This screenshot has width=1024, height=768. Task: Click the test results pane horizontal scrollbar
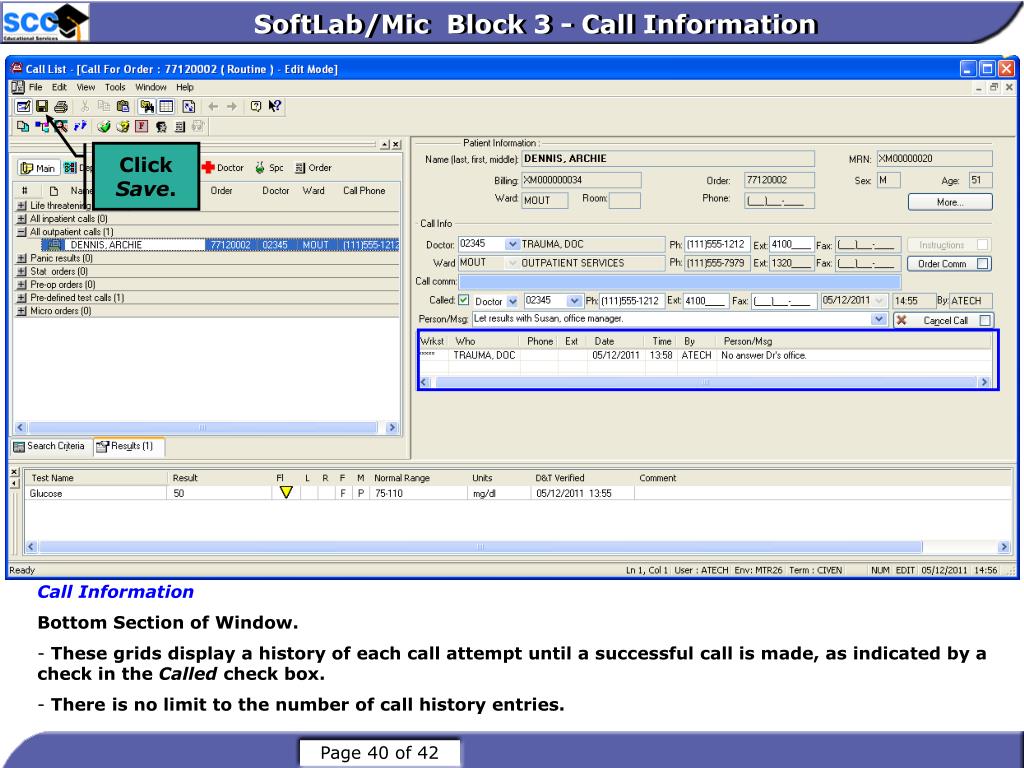click(x=517, y=547)
